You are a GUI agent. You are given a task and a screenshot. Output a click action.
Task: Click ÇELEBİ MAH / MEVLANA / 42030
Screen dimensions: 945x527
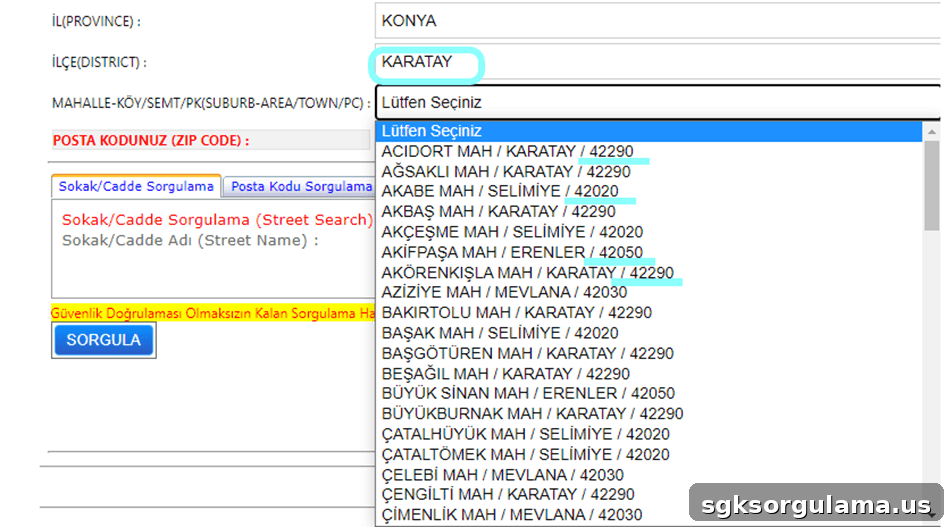pyautogui.click(x=649, y=475)
